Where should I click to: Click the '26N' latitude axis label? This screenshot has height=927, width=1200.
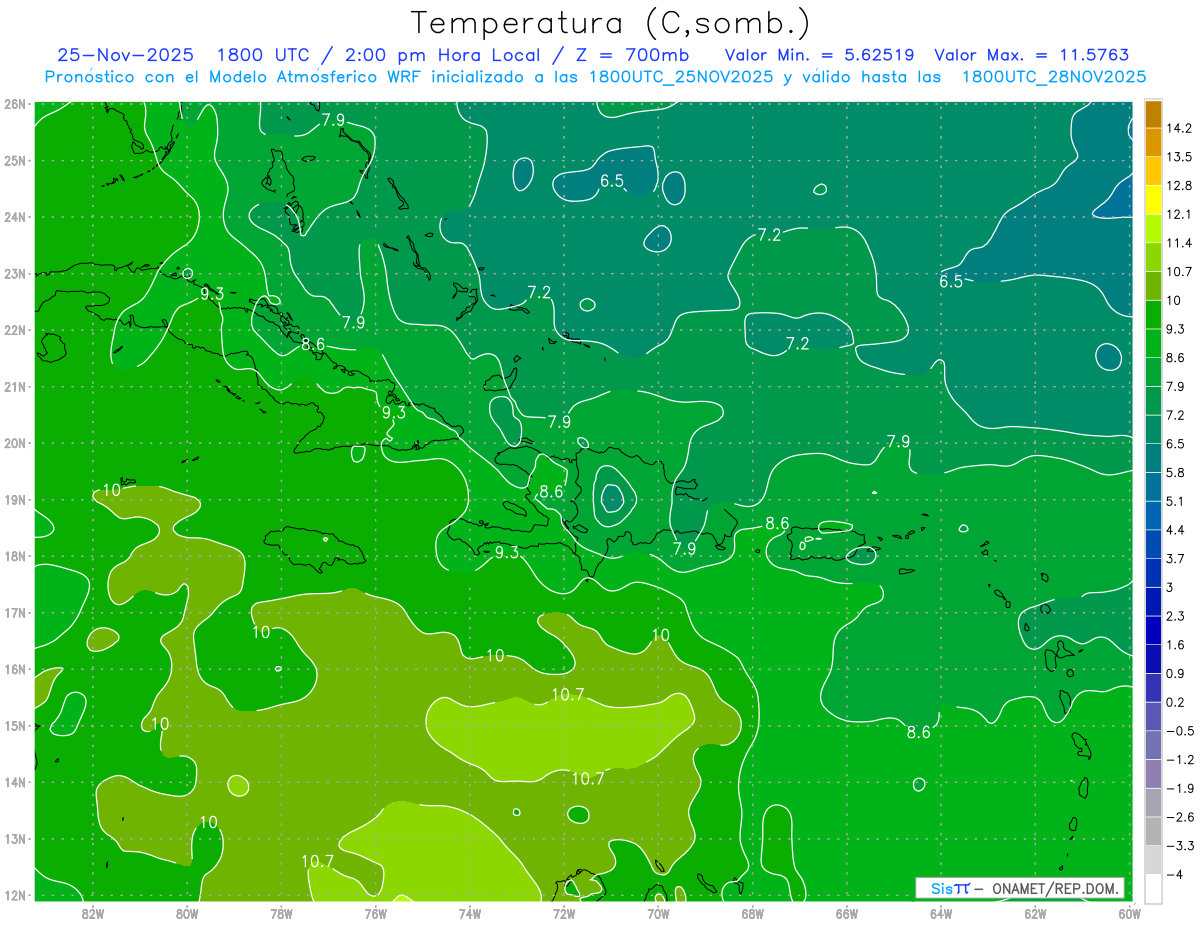pyautogui.click(x=14, y=104)
